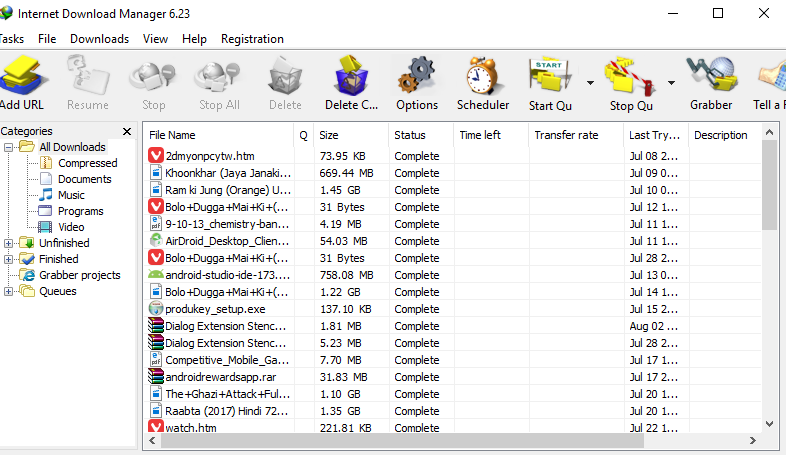Launch the Grabber toolbar icon

click(x=712, y=75)
